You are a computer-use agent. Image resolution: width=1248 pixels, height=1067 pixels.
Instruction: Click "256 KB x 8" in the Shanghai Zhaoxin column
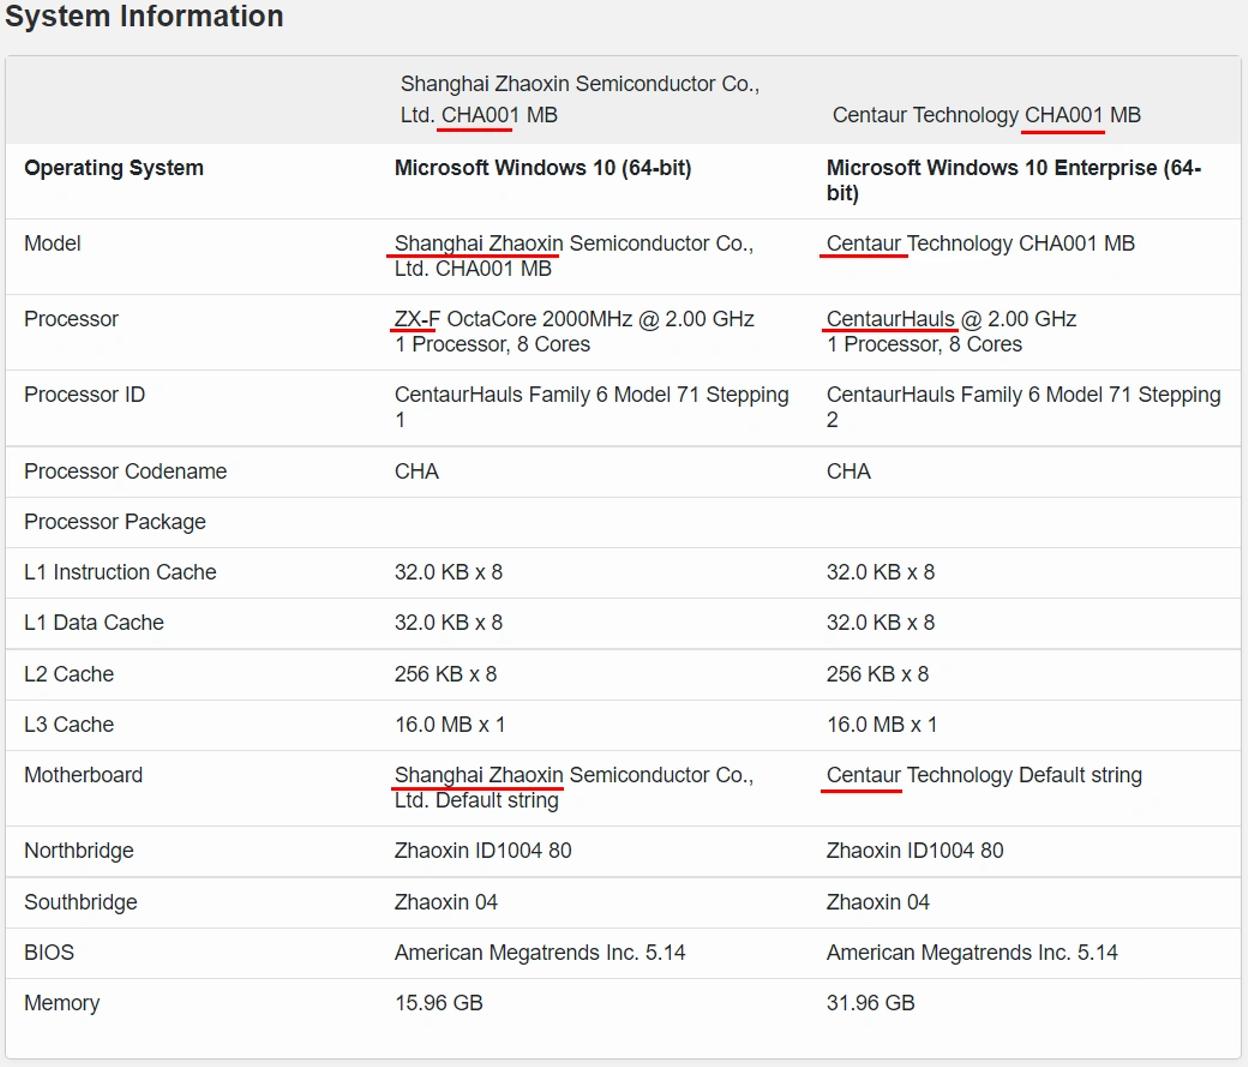tap(446, 674)
